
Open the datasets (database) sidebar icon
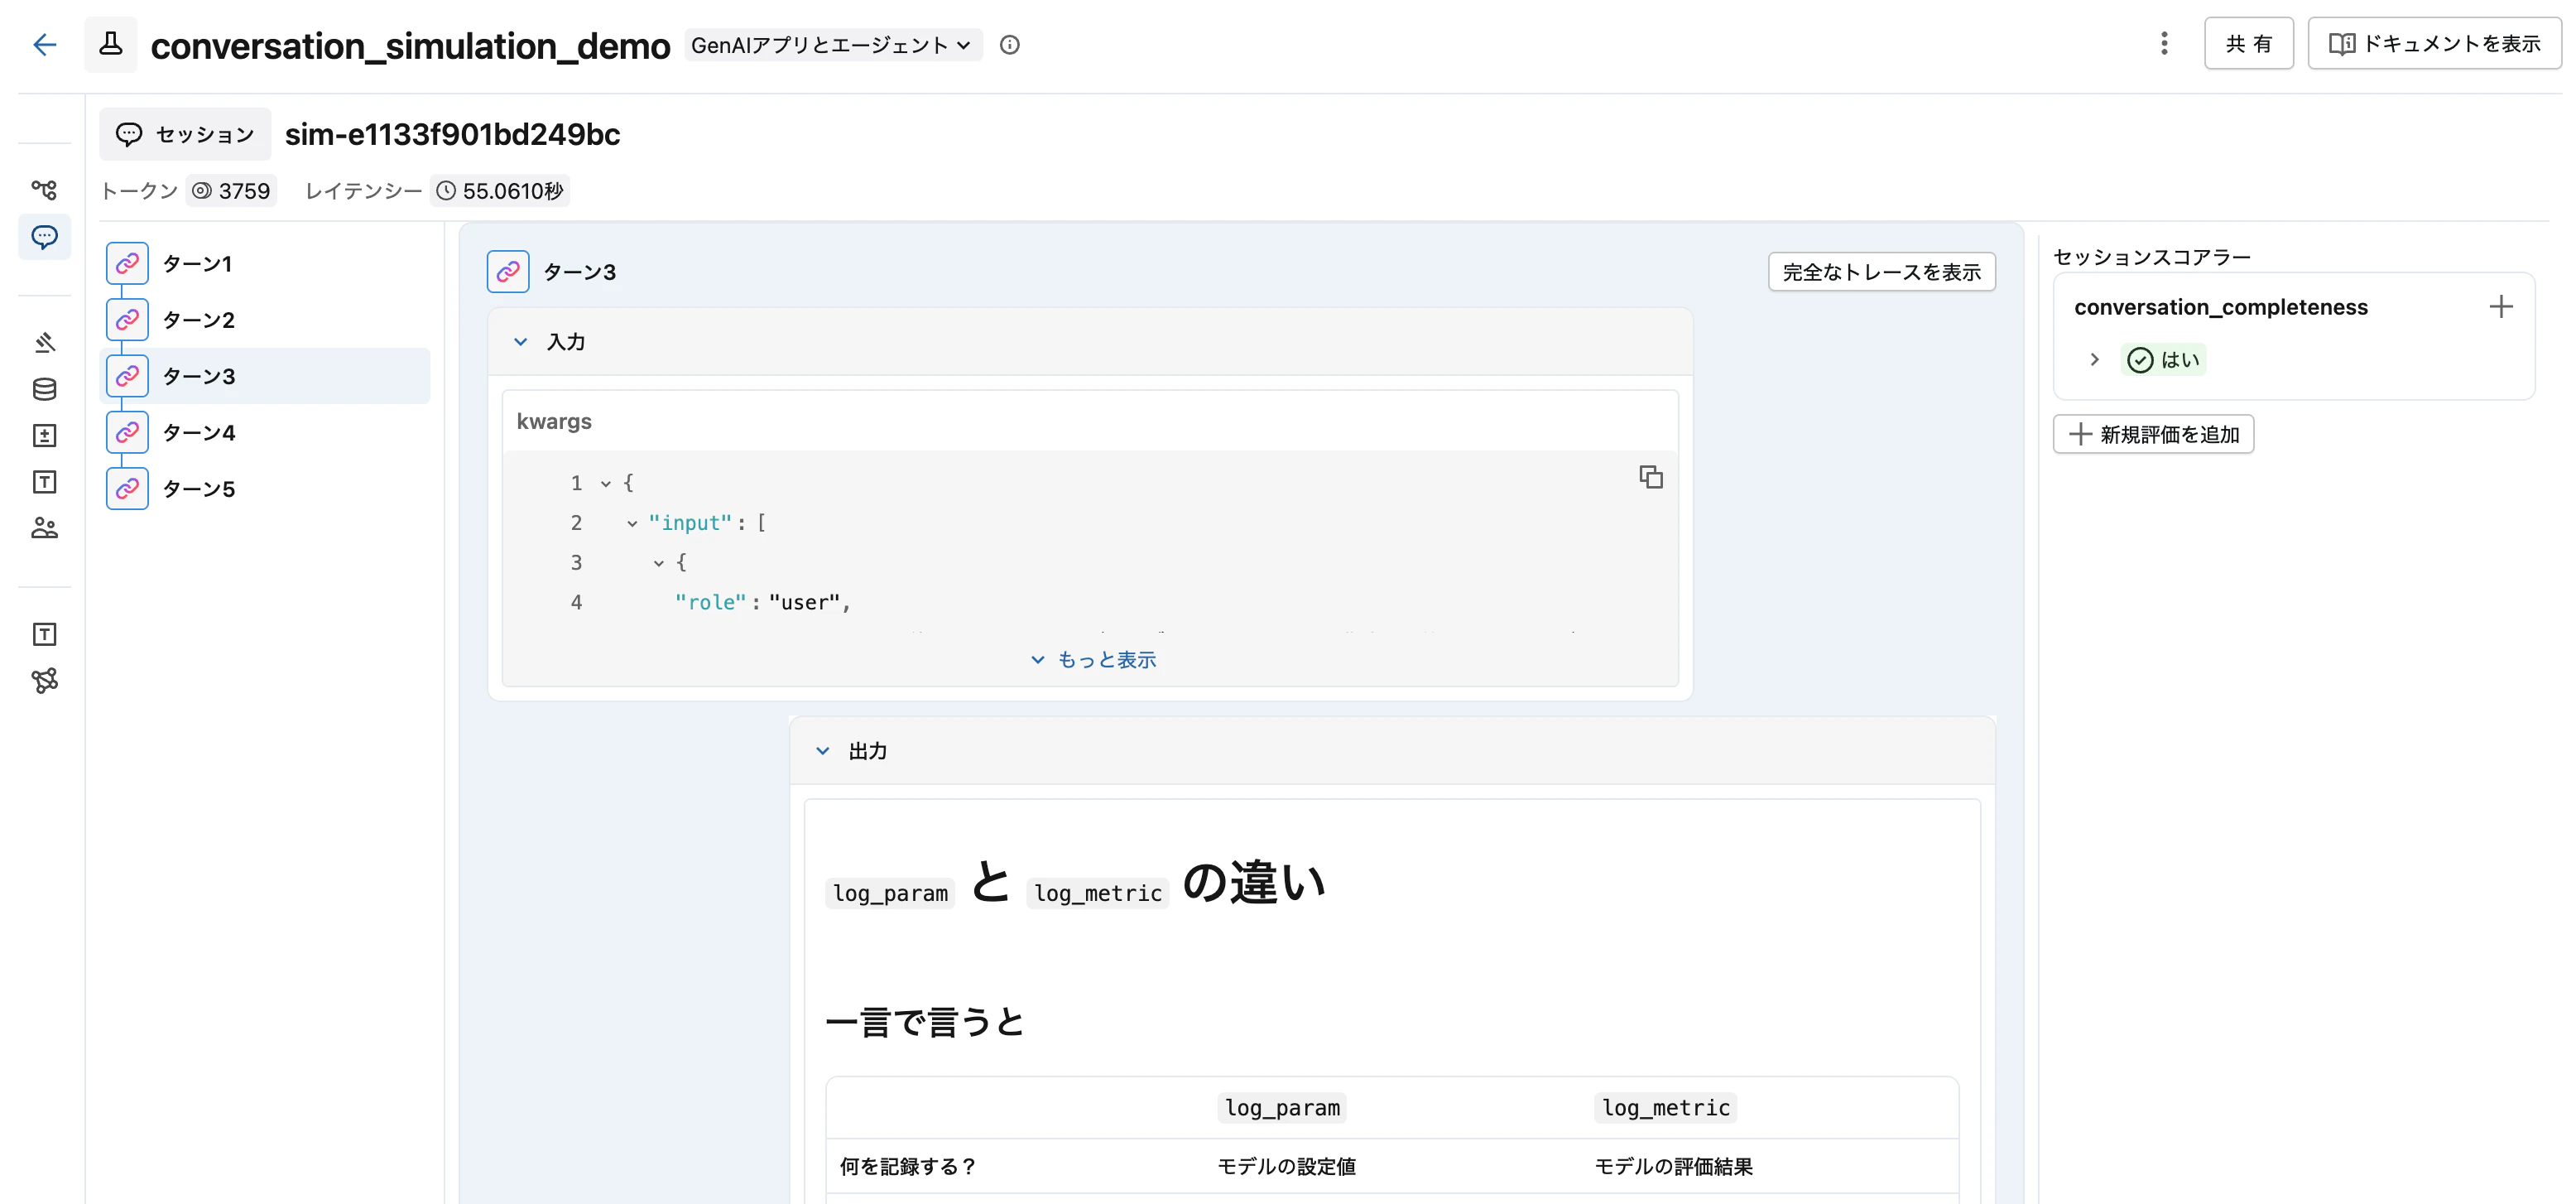pyautogui.click(x=45, y=389)
